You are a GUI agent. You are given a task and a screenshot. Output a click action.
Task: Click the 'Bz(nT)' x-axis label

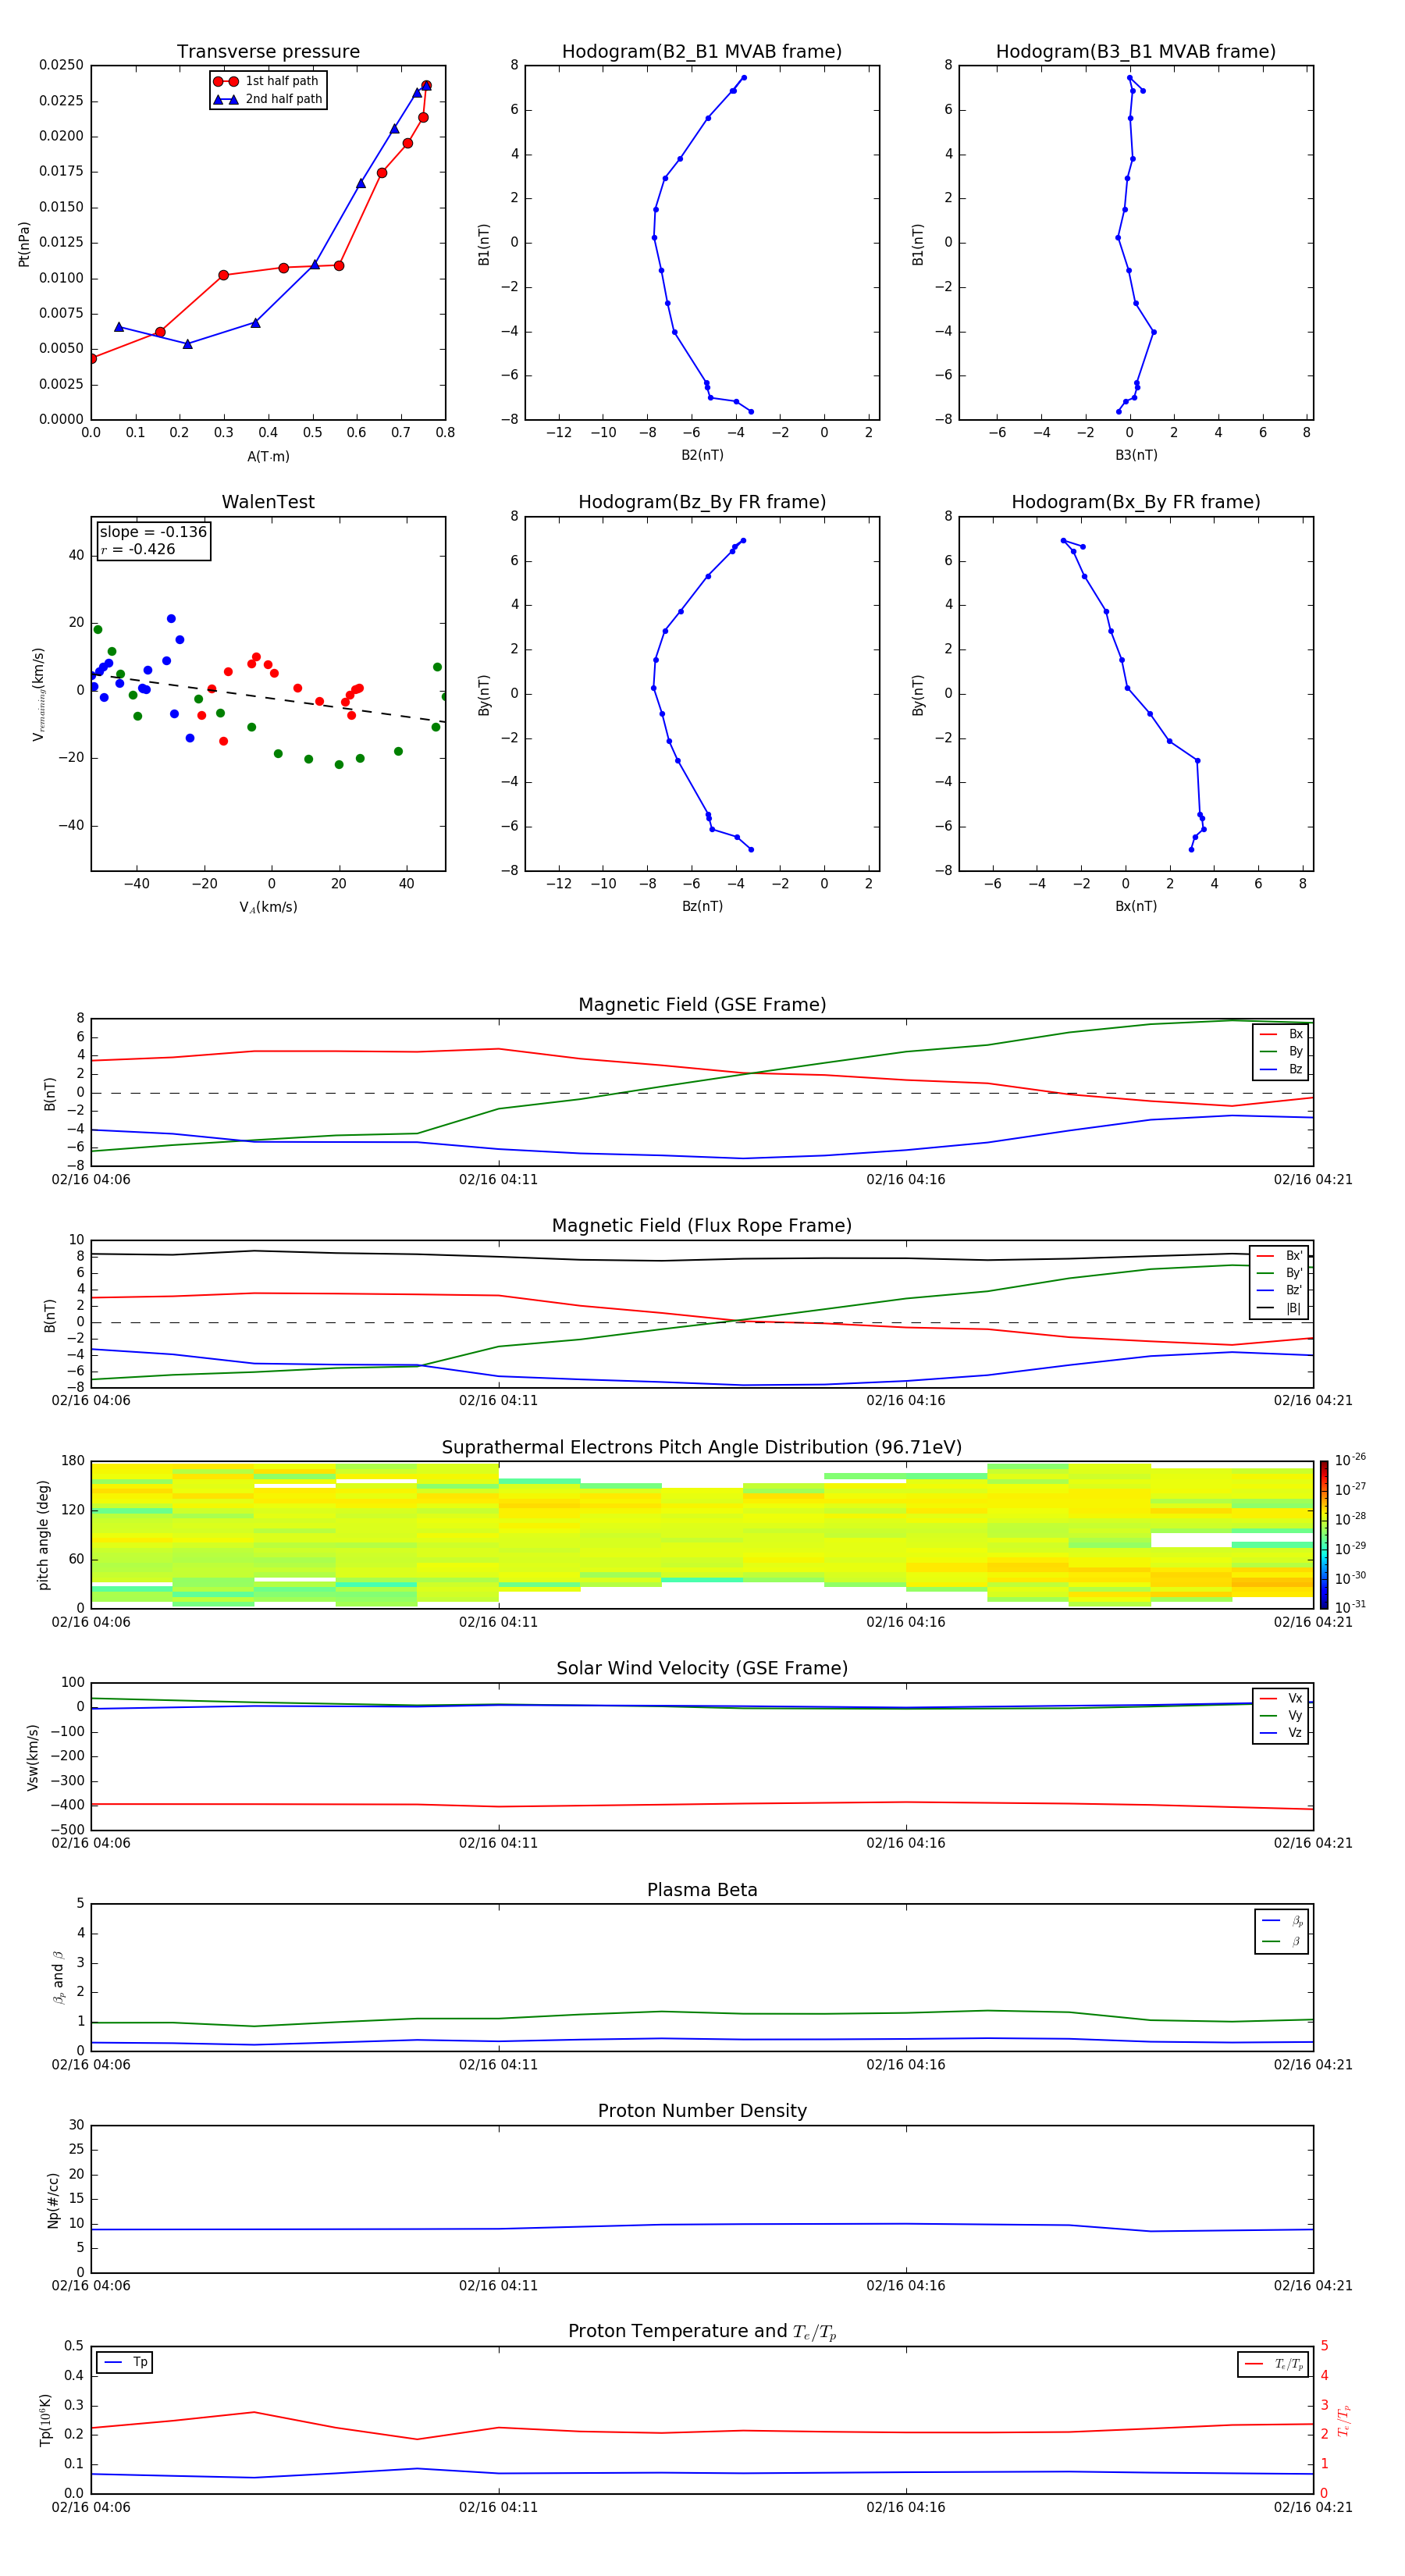pos(702,906)
